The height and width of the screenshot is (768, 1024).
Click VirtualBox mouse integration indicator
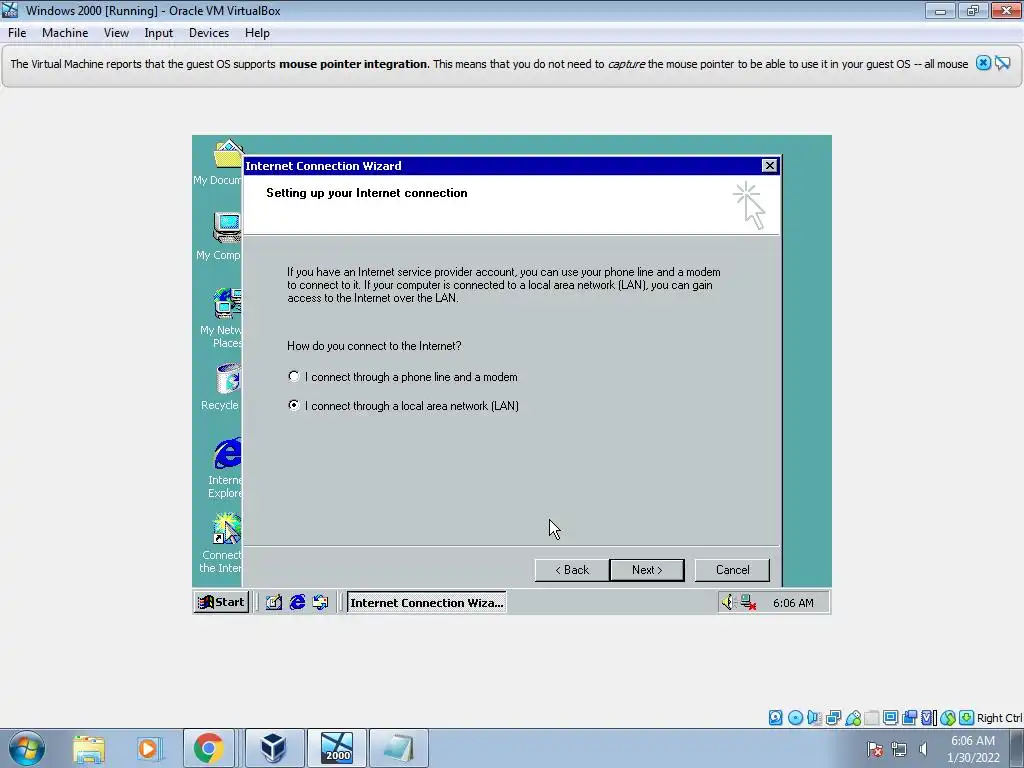pyautogui.click(x=948, y=718)
